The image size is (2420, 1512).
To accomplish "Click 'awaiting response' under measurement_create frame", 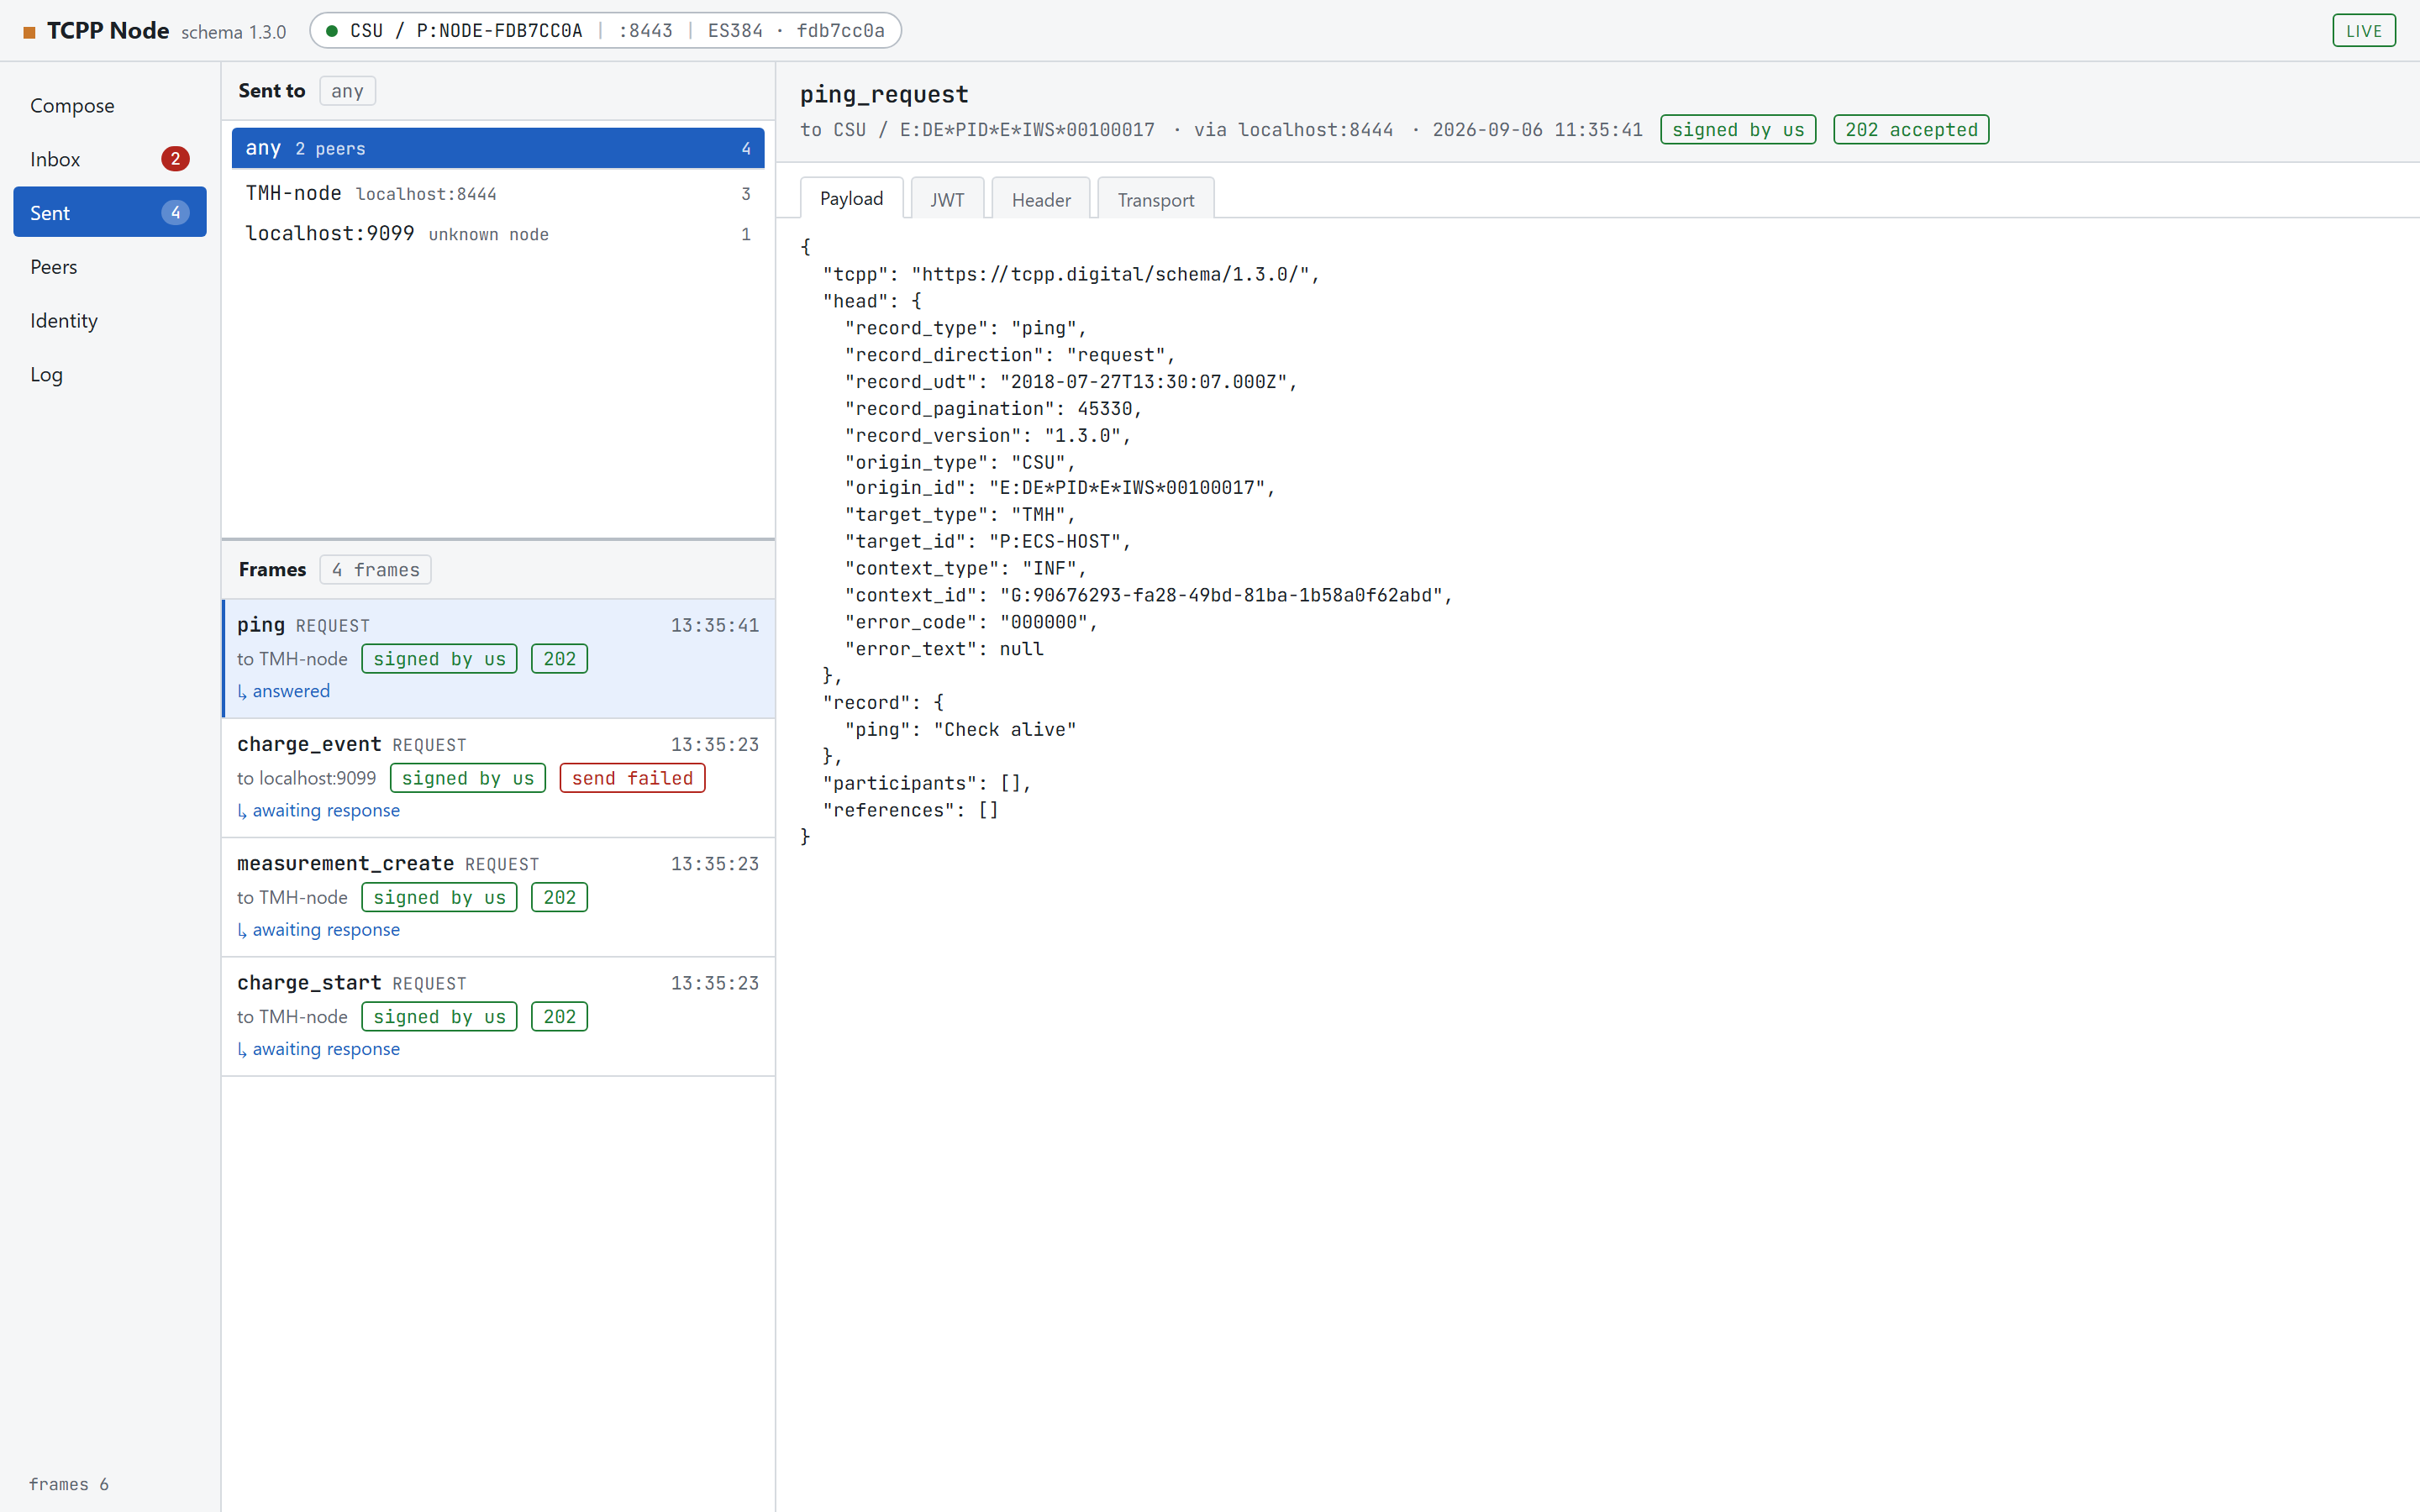I will click(318, 929).
